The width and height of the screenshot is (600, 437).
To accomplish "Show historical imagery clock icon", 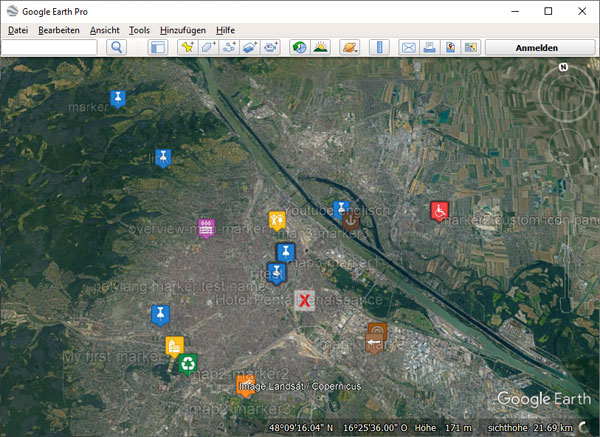I will pos(300,47).
